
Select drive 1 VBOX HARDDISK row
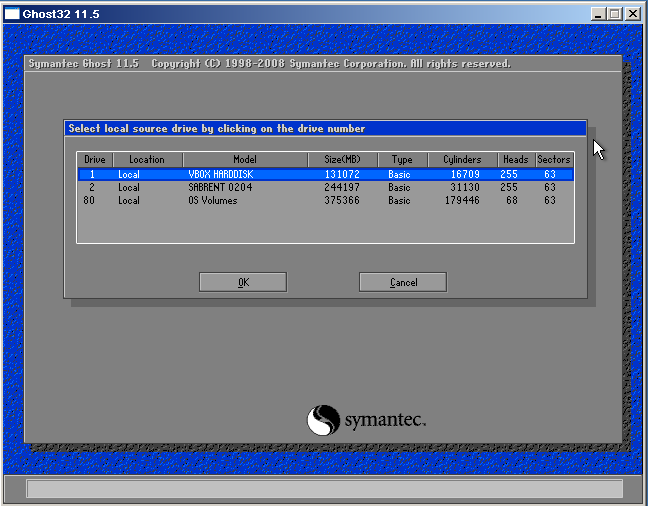pyautogui.click(x=326, y=174)
